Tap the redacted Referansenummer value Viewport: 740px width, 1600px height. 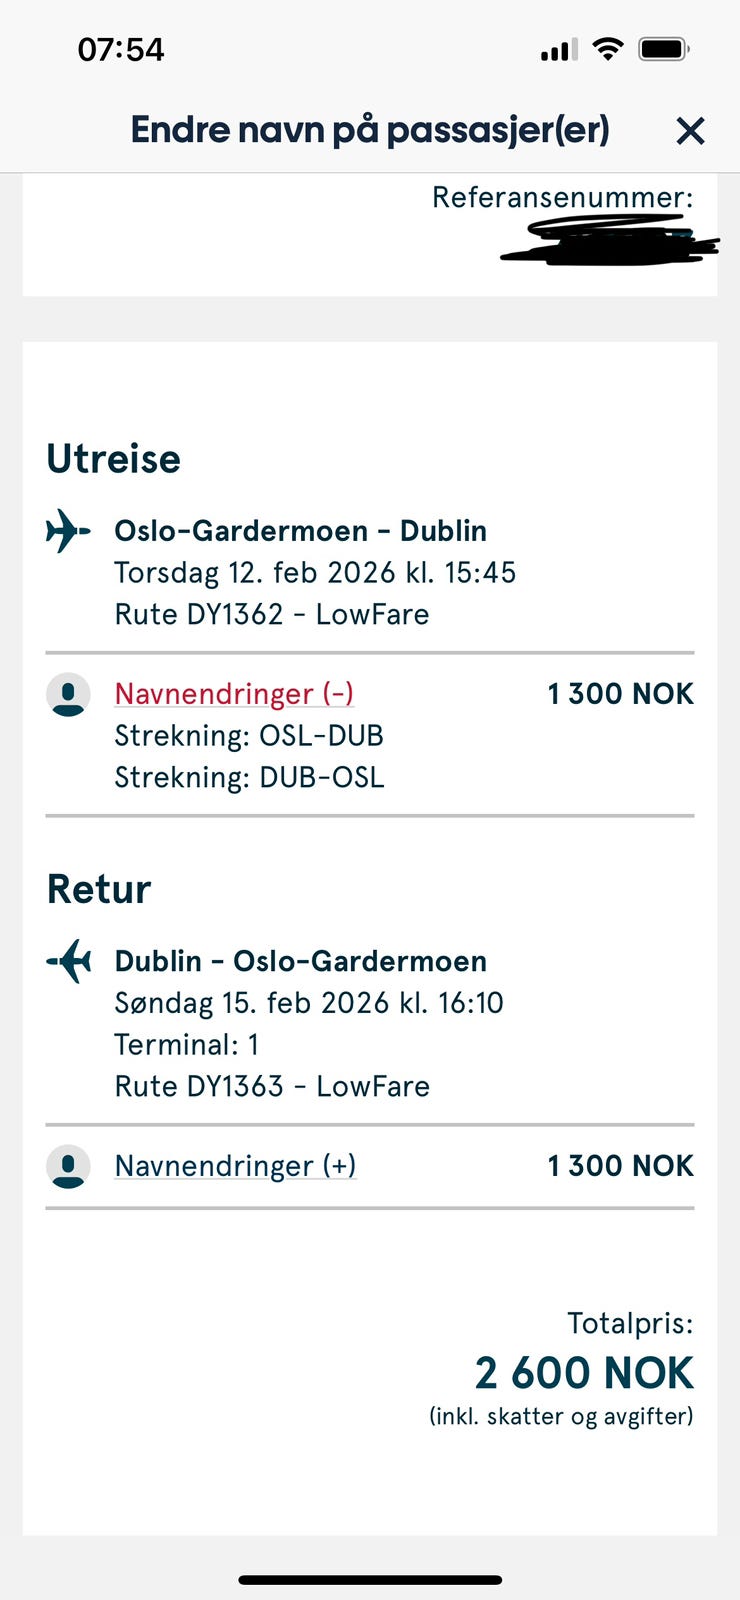tap(610, 241)
